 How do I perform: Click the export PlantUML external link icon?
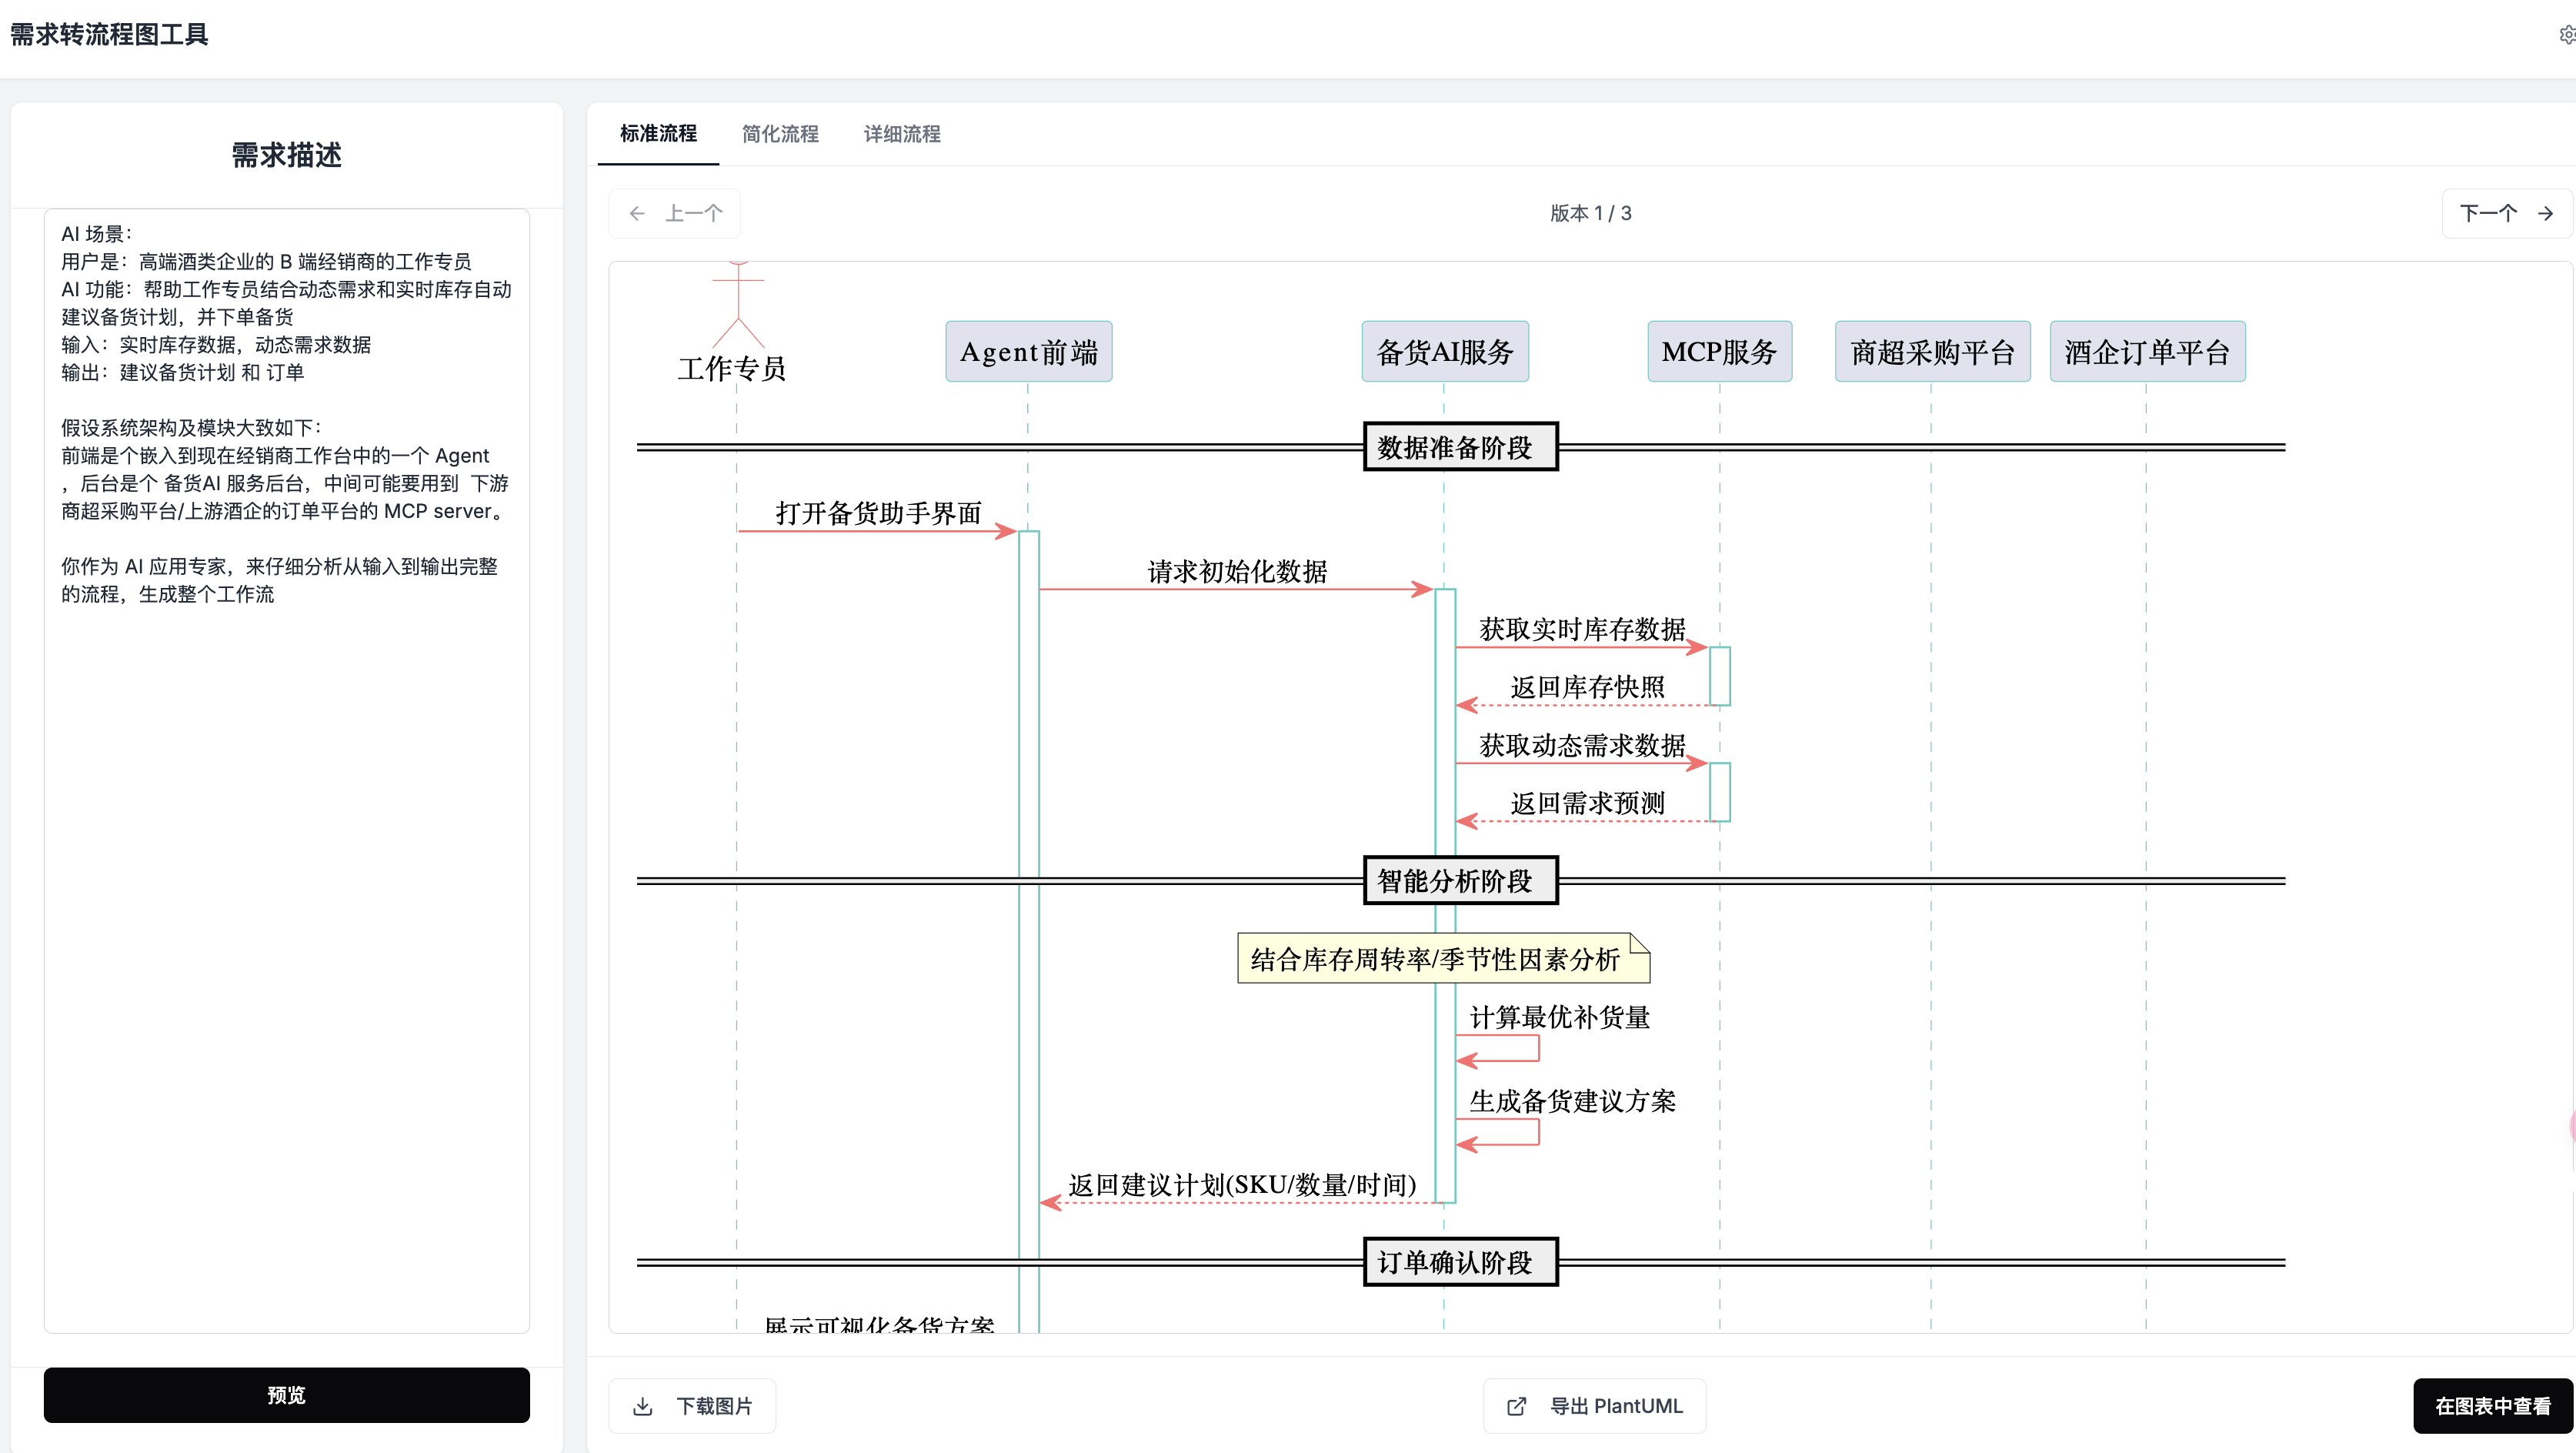tap(1517, 1406)
